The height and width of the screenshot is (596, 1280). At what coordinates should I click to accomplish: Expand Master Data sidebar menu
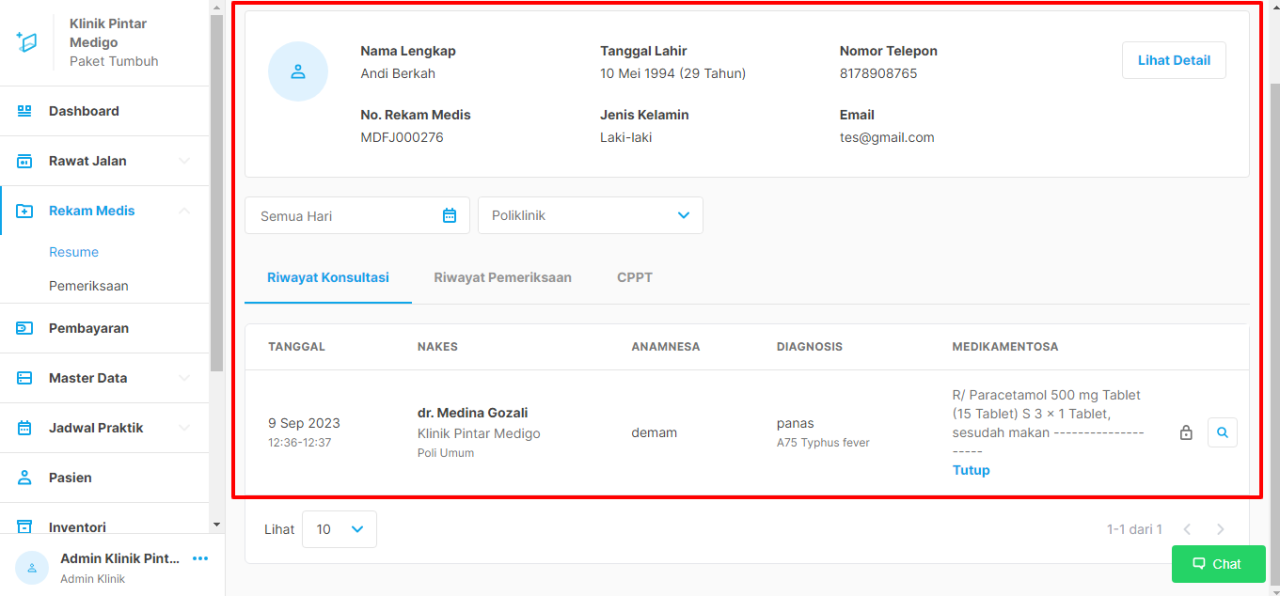(x=104, y=378)
